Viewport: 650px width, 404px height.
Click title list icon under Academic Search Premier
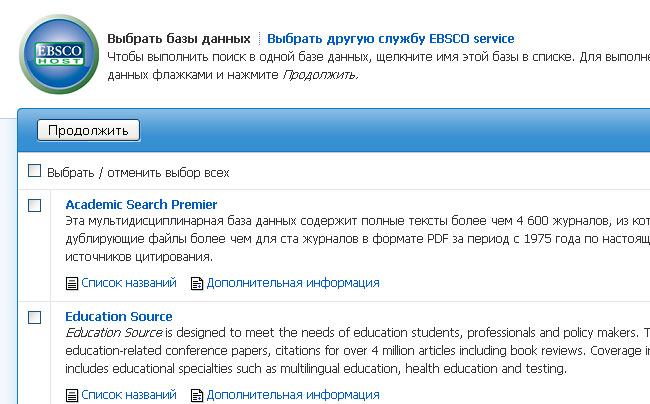click(72, 283)
